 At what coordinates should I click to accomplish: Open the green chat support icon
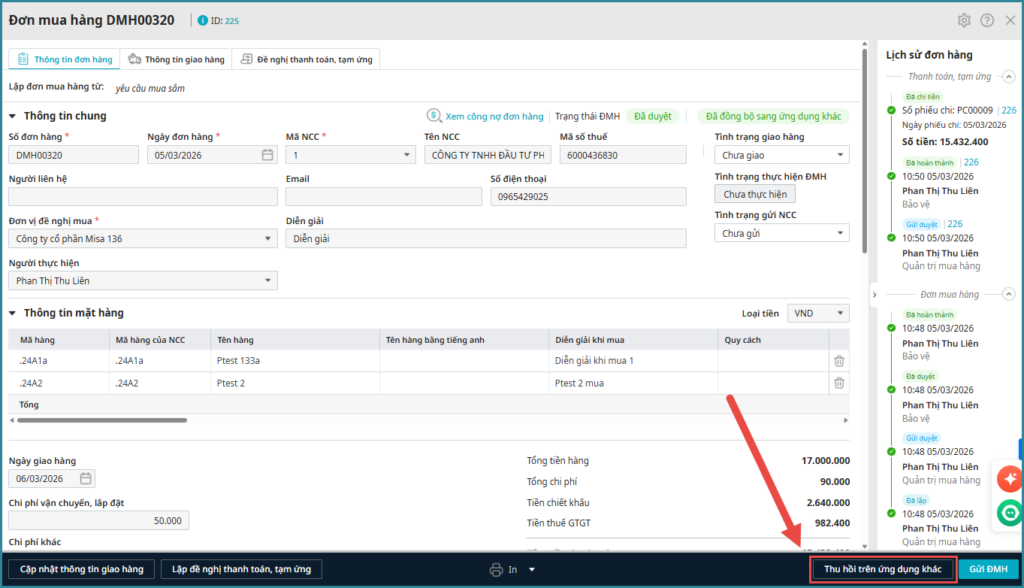[1008, 512]
